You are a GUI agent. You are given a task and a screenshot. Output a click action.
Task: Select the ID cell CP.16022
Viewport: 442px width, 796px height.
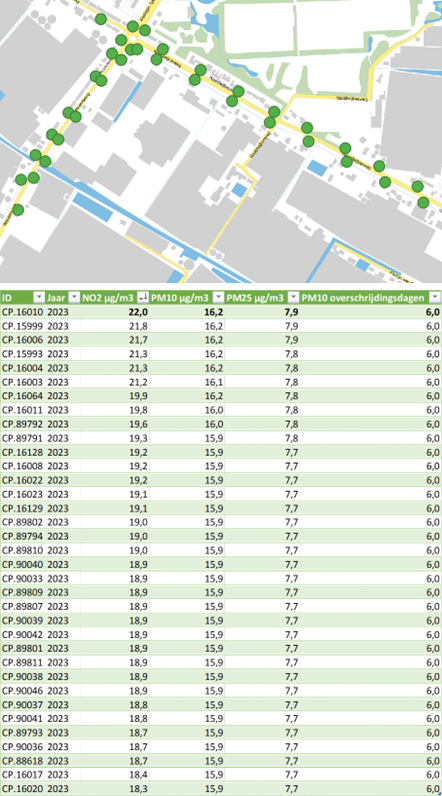pyautogui.click(x=23, y=480)
